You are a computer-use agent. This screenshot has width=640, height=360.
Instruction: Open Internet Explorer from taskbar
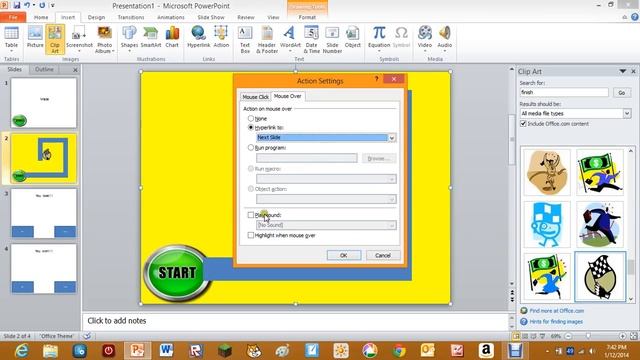[x=21, y=351]
